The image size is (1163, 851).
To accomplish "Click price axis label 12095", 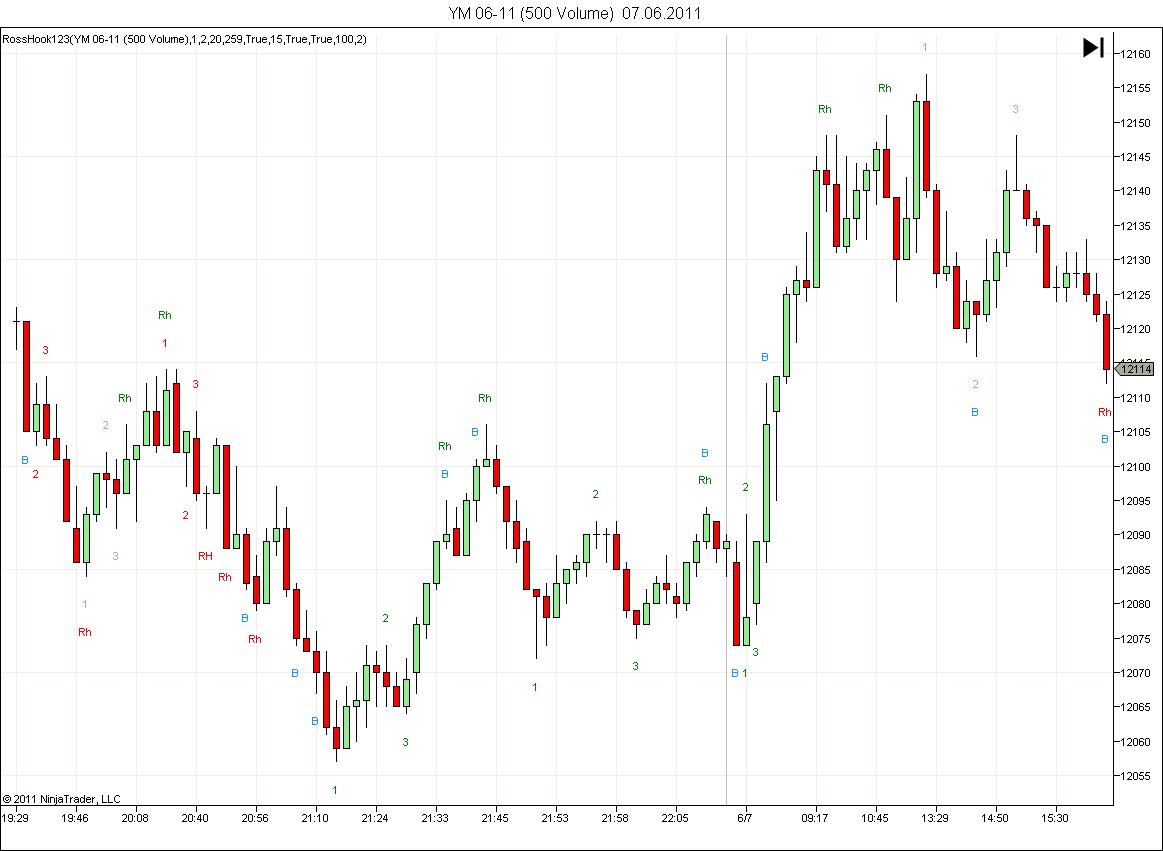I will pos(1136,501).
